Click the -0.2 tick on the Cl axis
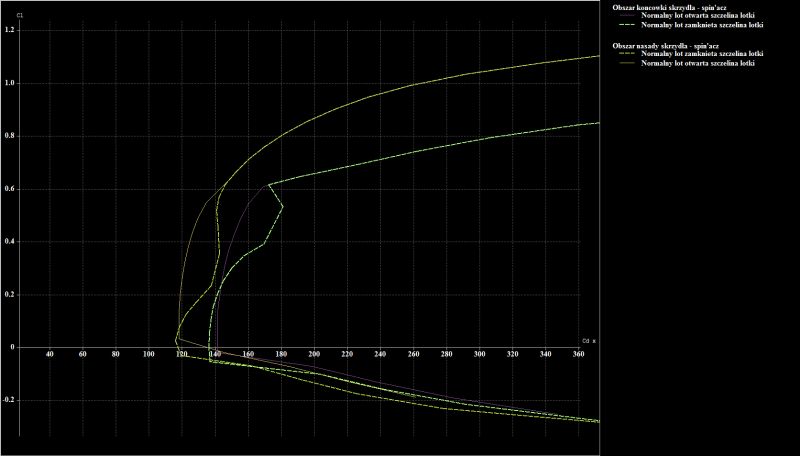 point(9,400)
